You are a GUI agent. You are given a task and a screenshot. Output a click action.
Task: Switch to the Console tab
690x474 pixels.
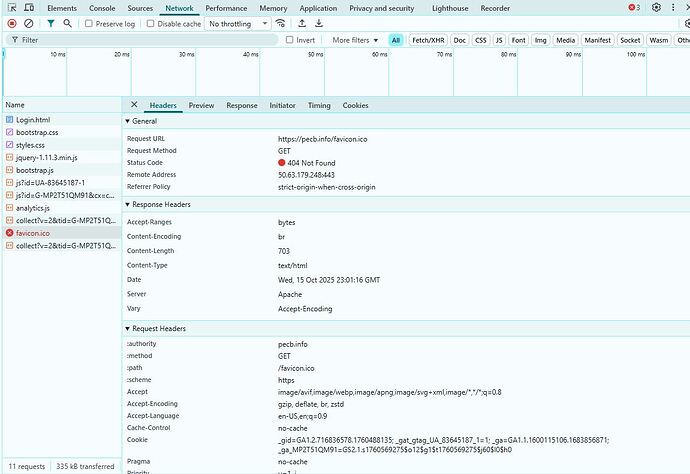102,8
